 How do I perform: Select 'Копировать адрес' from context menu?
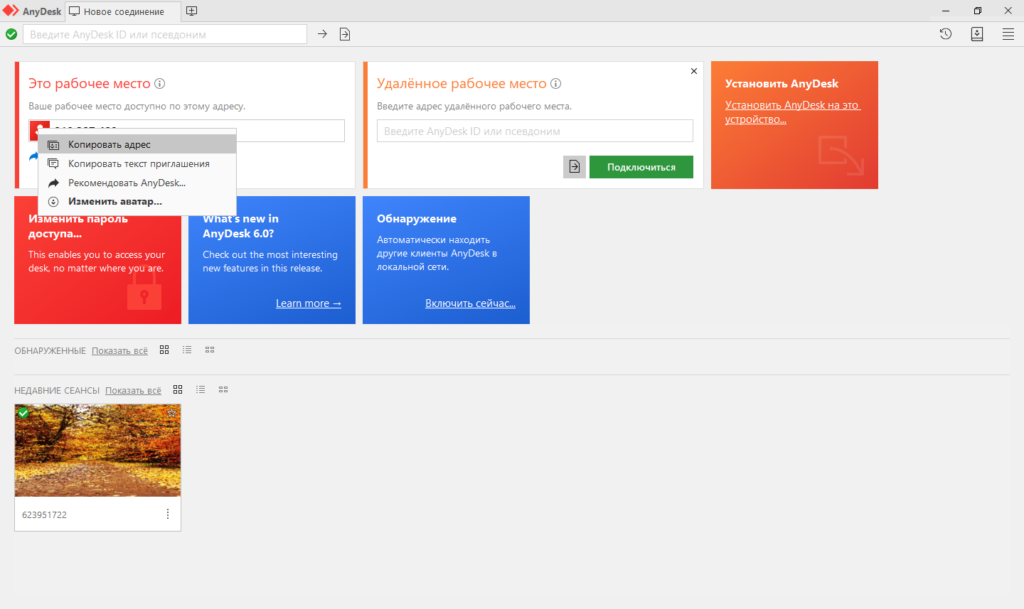[109, 145]
